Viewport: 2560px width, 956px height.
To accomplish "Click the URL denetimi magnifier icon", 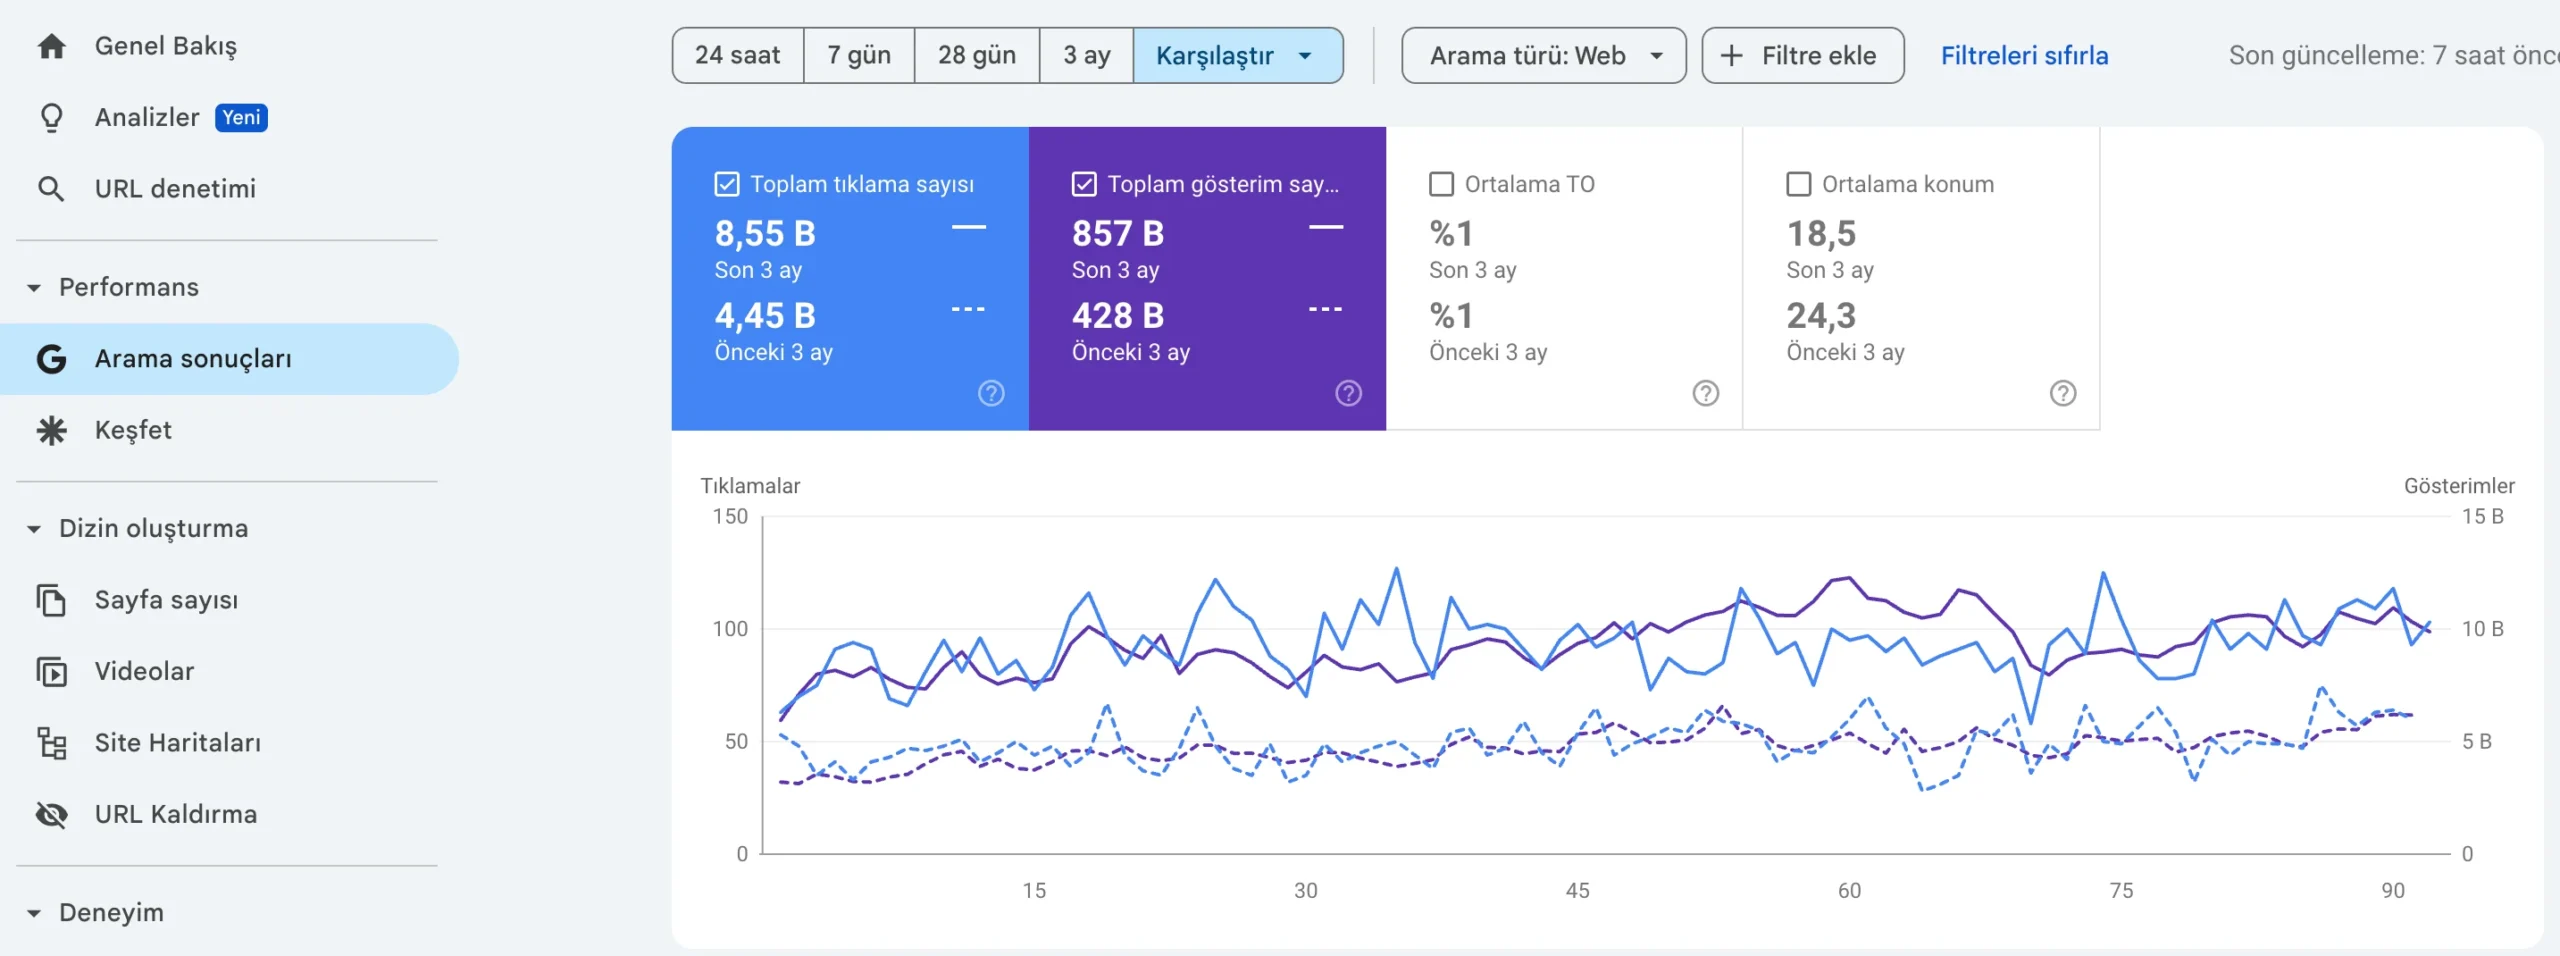I will pyautogui.click(x=51, y=189).
